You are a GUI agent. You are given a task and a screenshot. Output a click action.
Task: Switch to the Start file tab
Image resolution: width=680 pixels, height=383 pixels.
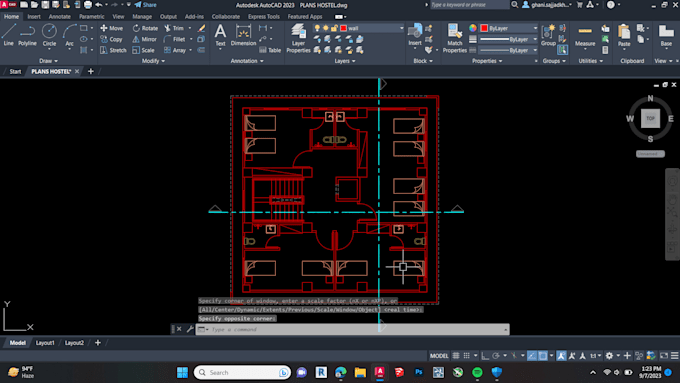(x=15, y=71)
